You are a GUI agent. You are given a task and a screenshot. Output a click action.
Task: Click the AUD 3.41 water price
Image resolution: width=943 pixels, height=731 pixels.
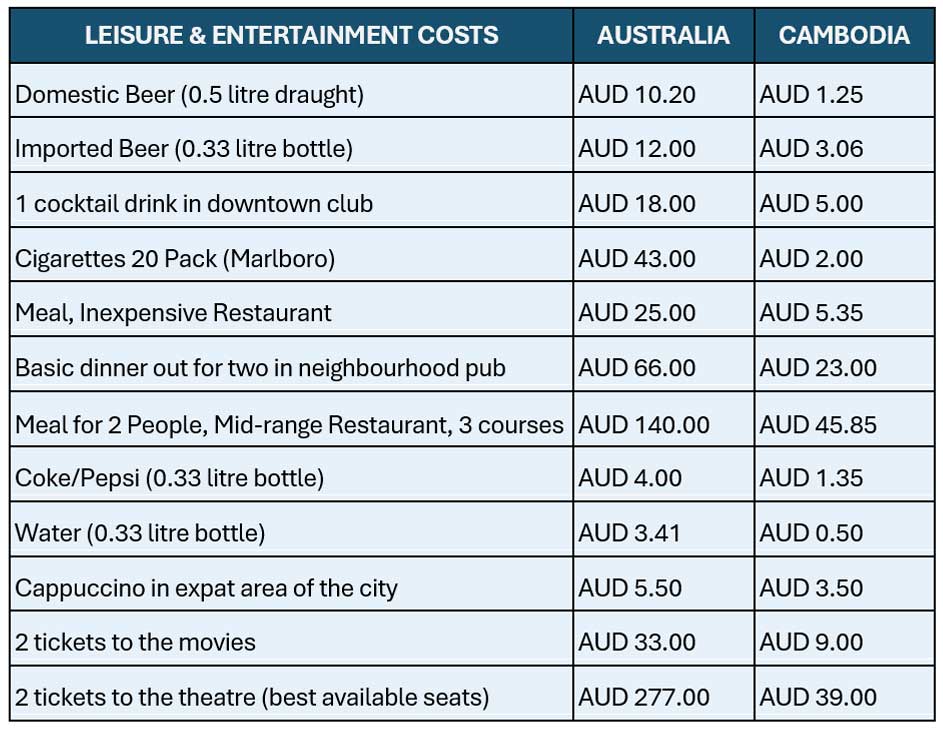point(630,533)
